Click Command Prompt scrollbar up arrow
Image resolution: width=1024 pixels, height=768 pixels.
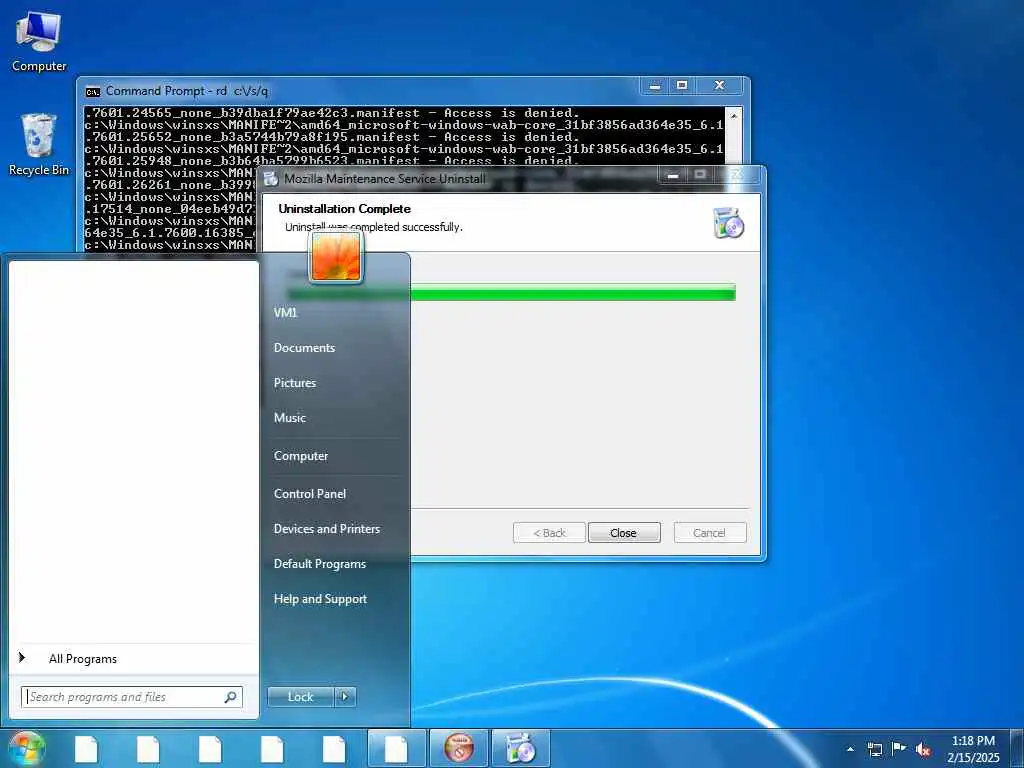coord(734,115)
